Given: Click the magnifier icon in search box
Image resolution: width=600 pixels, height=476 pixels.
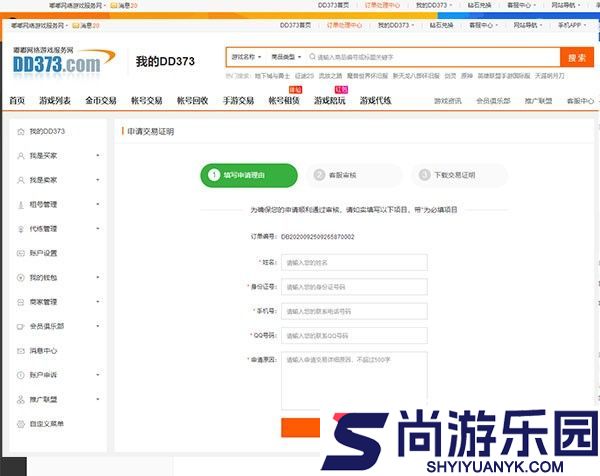Looking at the screenshot, I should coord(312,57).
